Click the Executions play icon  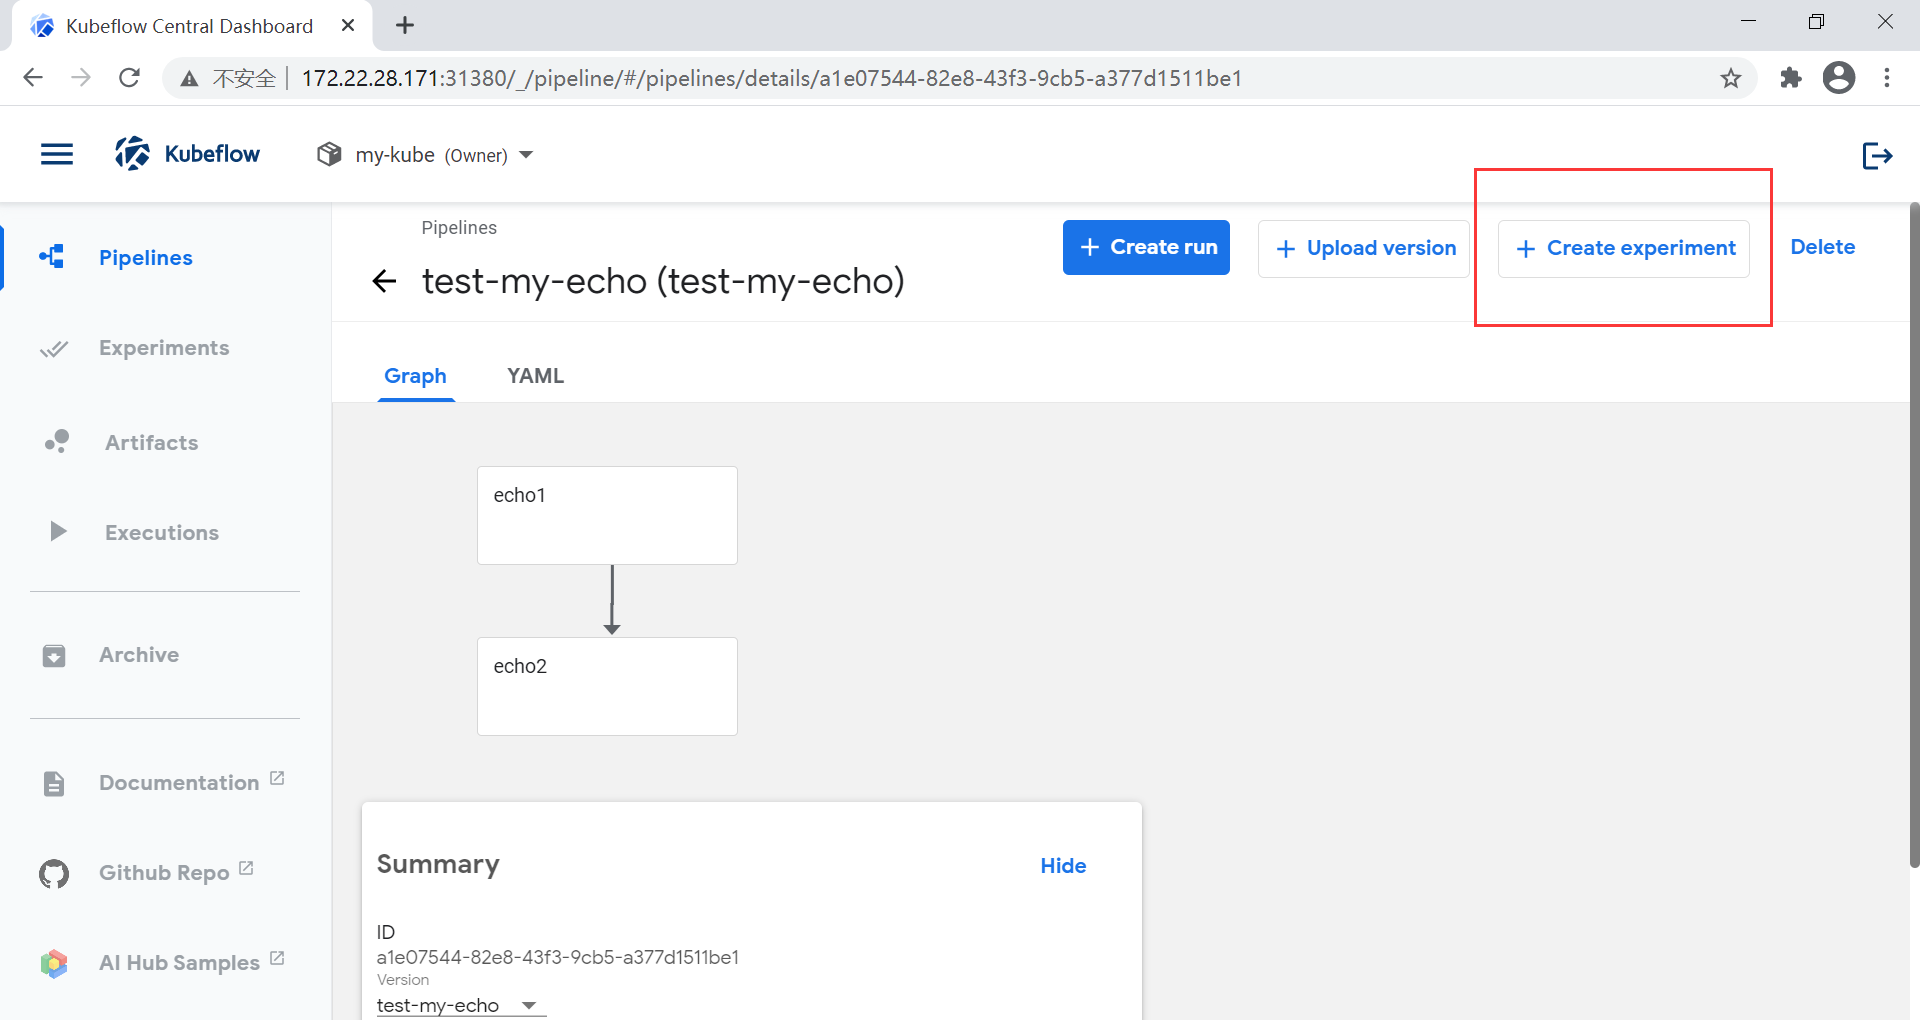coord(58,531)
